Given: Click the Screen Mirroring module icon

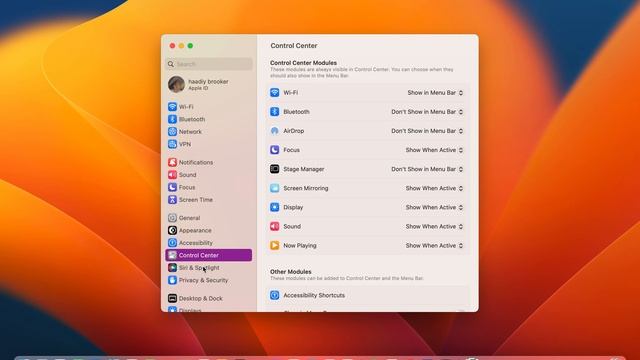Looking at the screenshot, I should tap(274, 188).
